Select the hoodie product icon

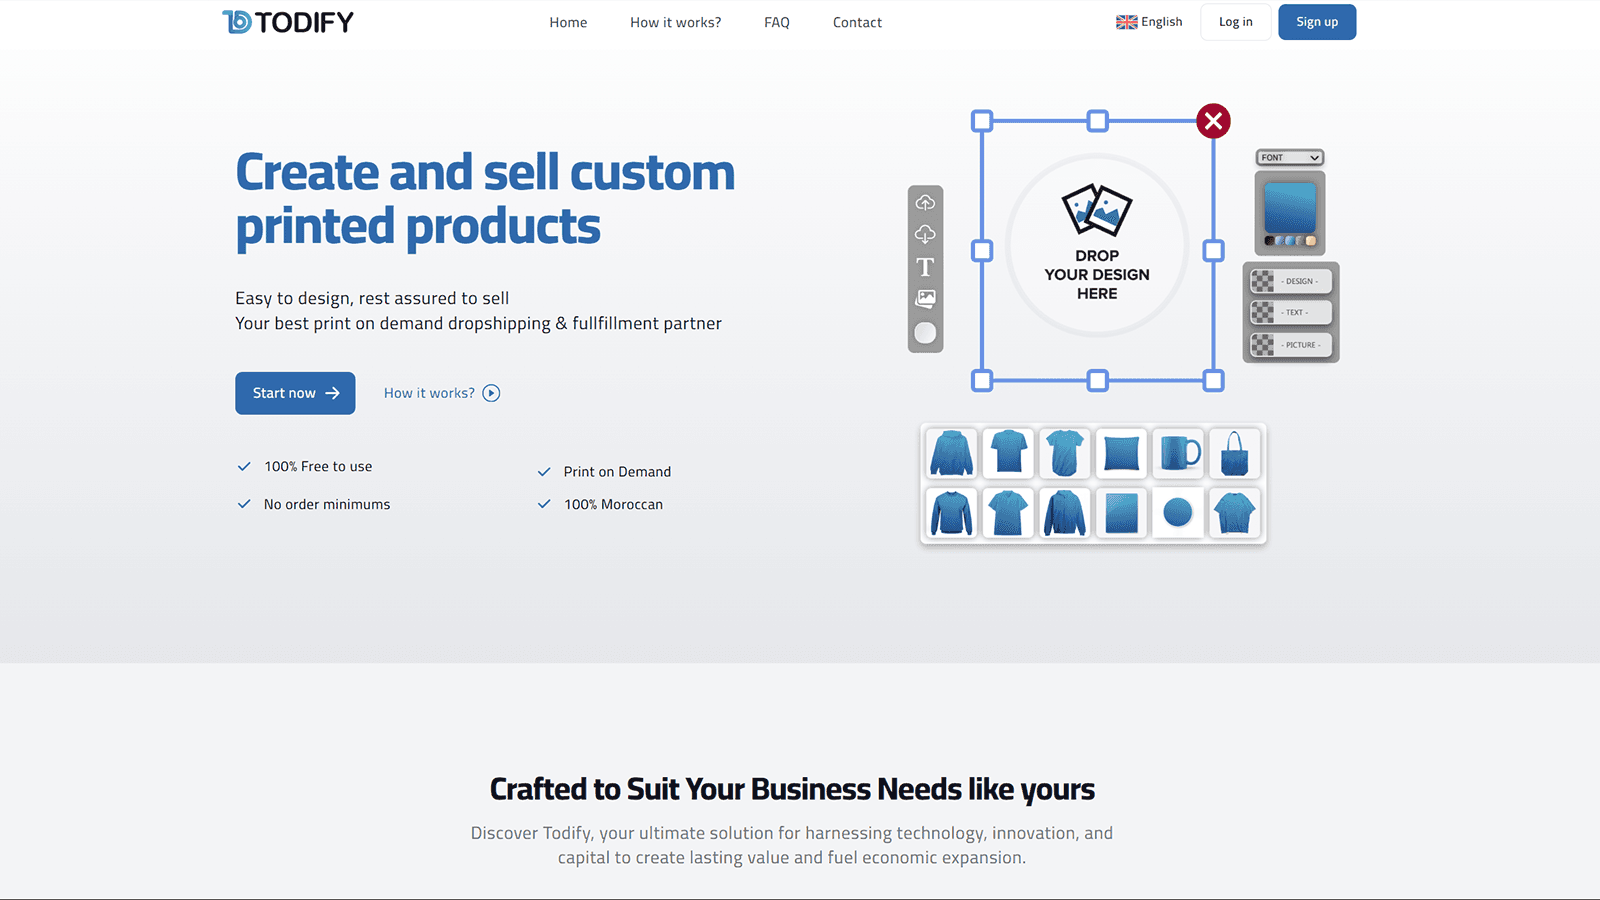pos(951,454)
